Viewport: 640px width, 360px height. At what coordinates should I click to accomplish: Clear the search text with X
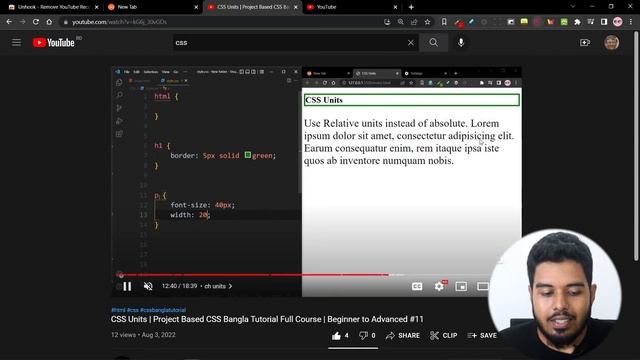(x=411, y=42)
